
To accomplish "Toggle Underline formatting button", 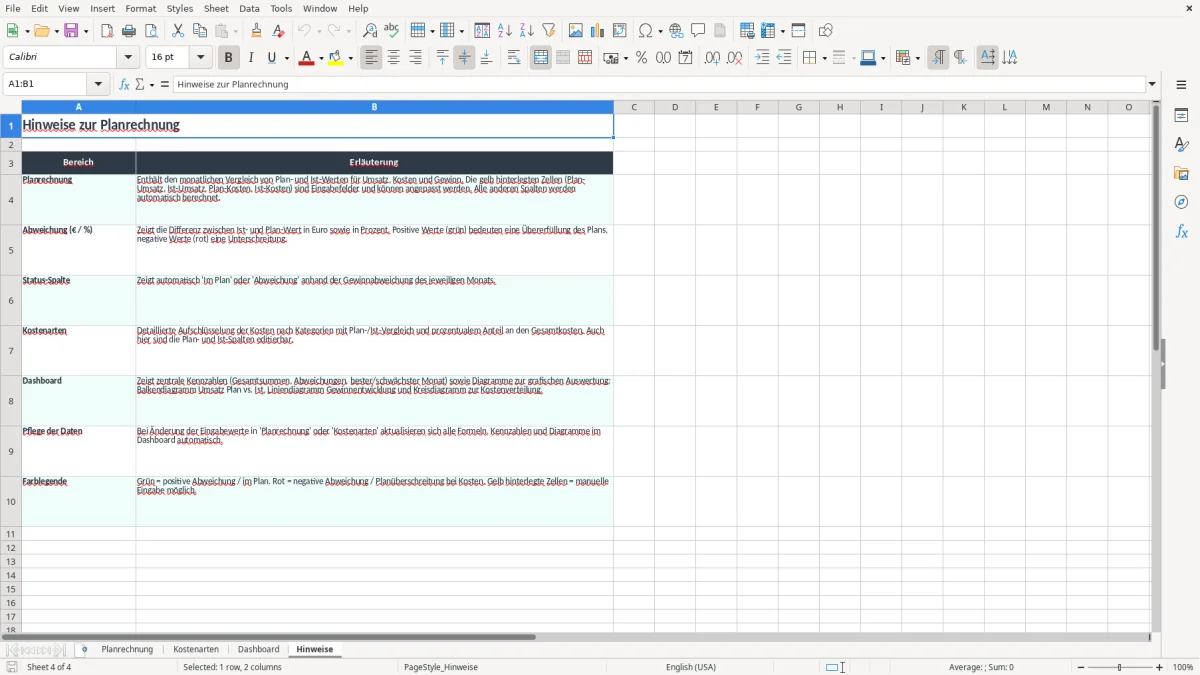I will pyautogui.click(x=272, y=58).
